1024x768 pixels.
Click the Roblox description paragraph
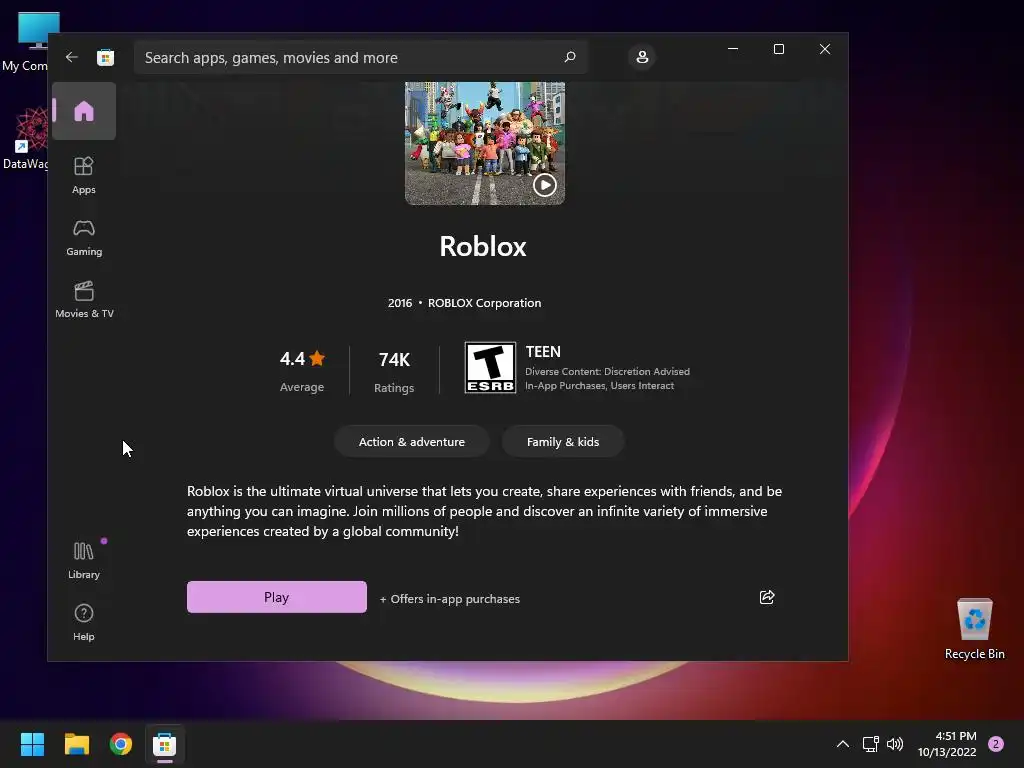485,511
